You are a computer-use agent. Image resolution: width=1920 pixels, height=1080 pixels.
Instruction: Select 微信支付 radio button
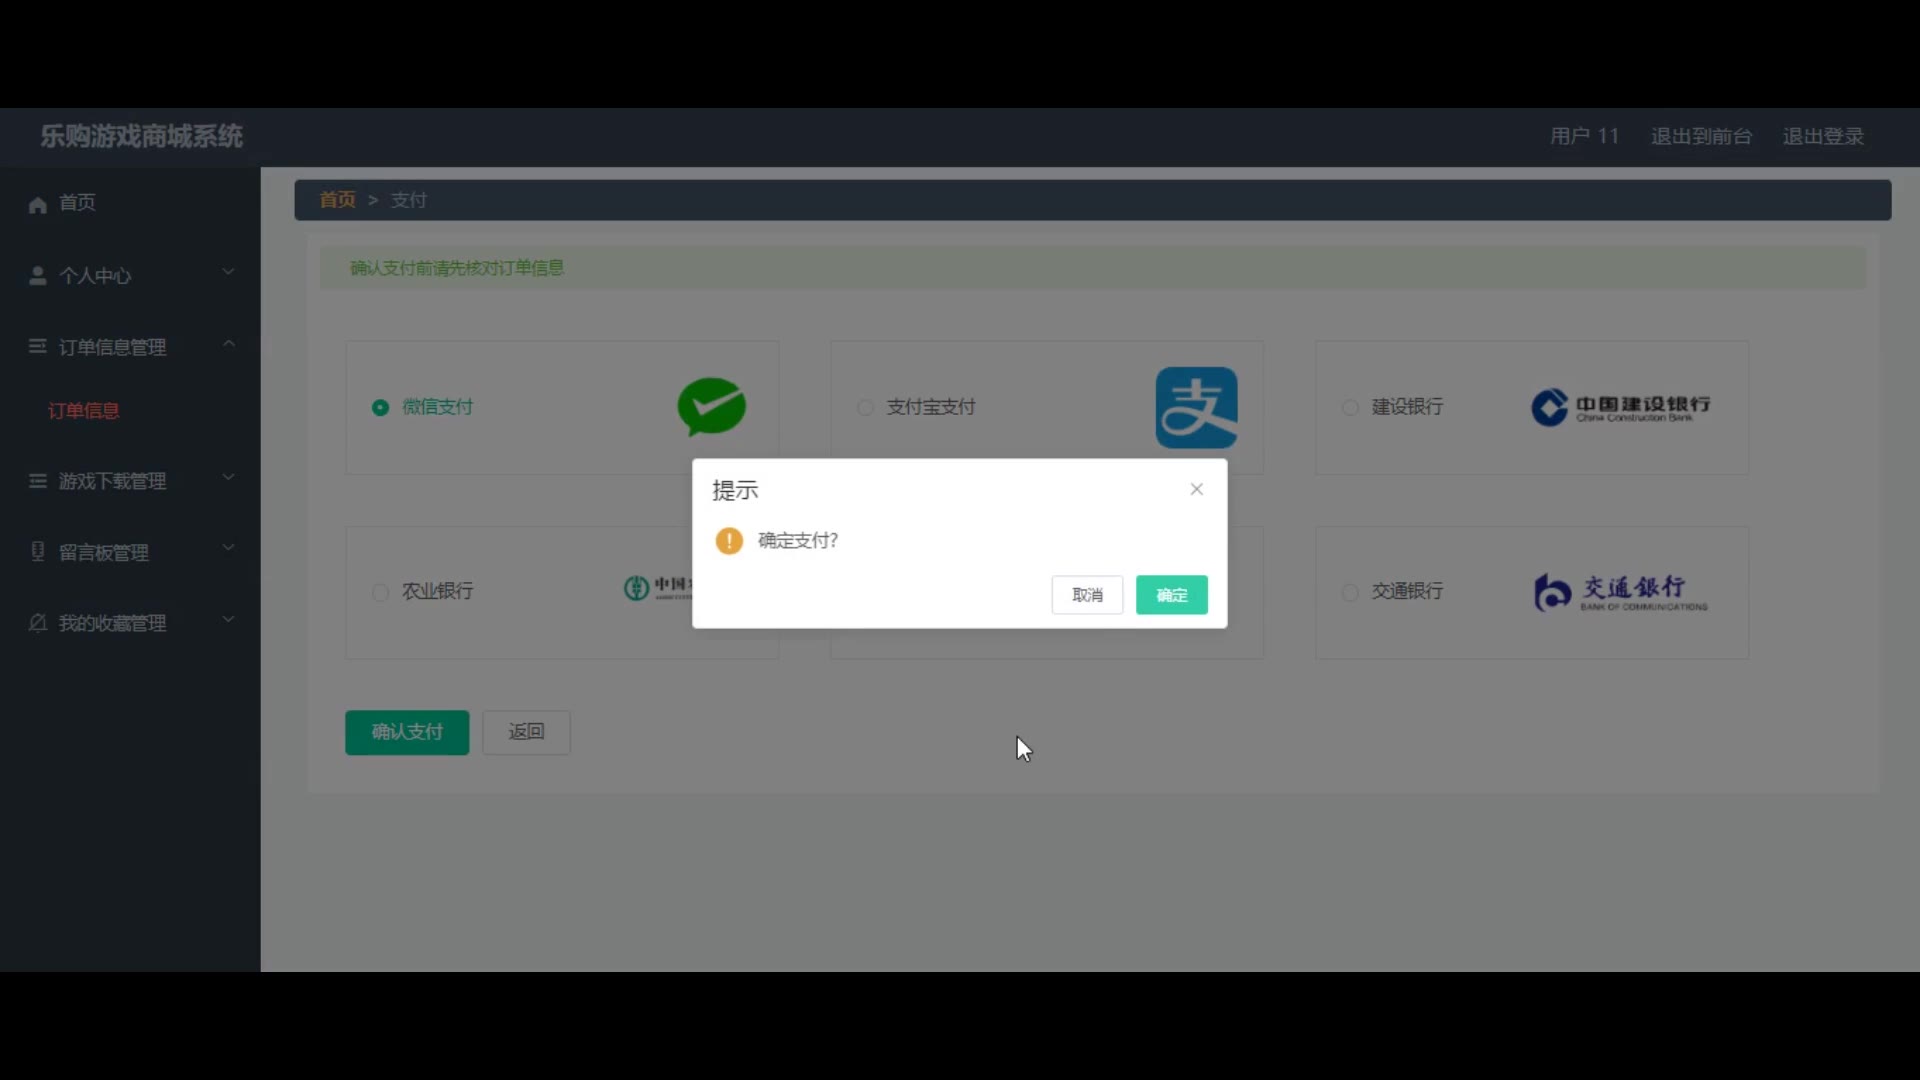(x=380, y=407)
